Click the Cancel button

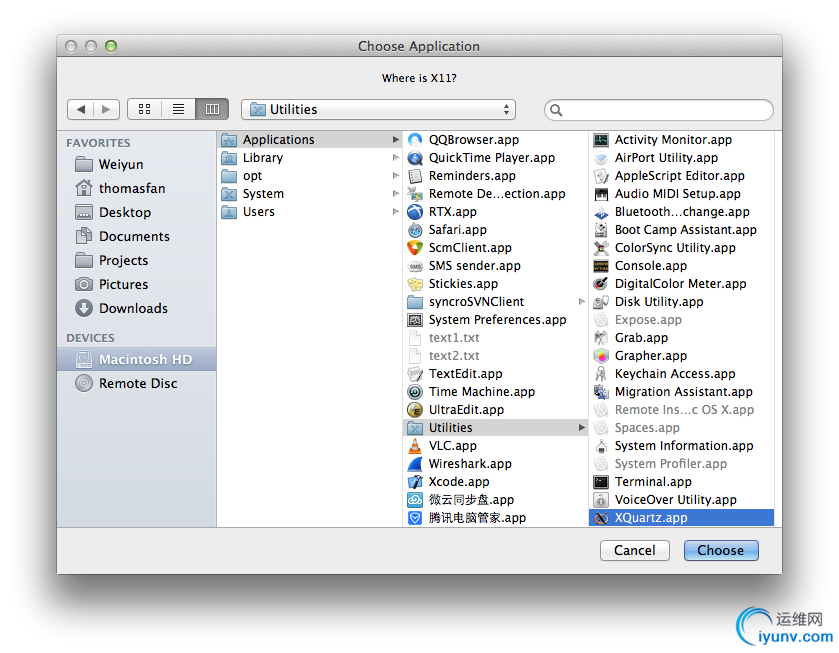pyautogui.click(x=635, y=550)
